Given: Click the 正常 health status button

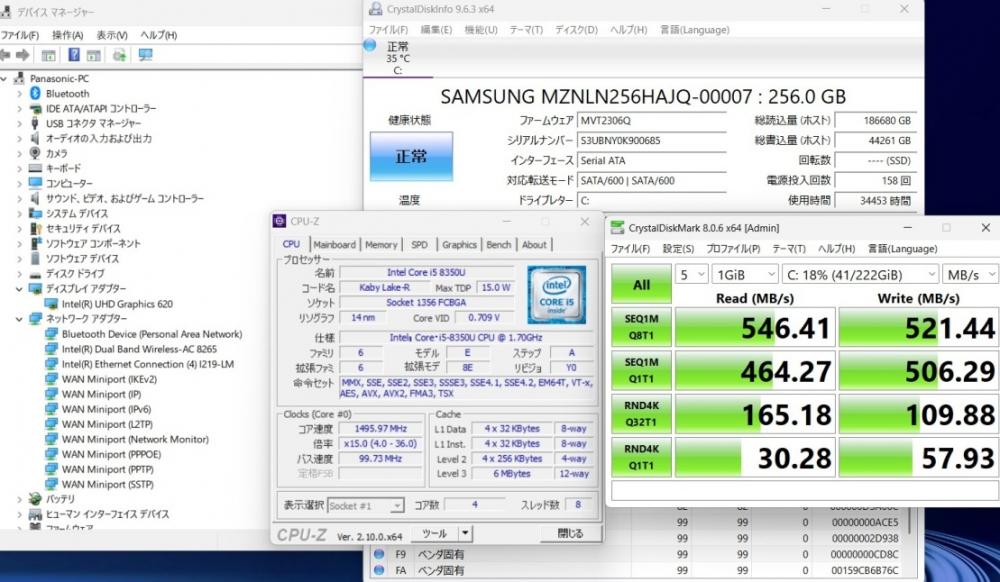Looking at the screenshot, I should tap(411, 156).
